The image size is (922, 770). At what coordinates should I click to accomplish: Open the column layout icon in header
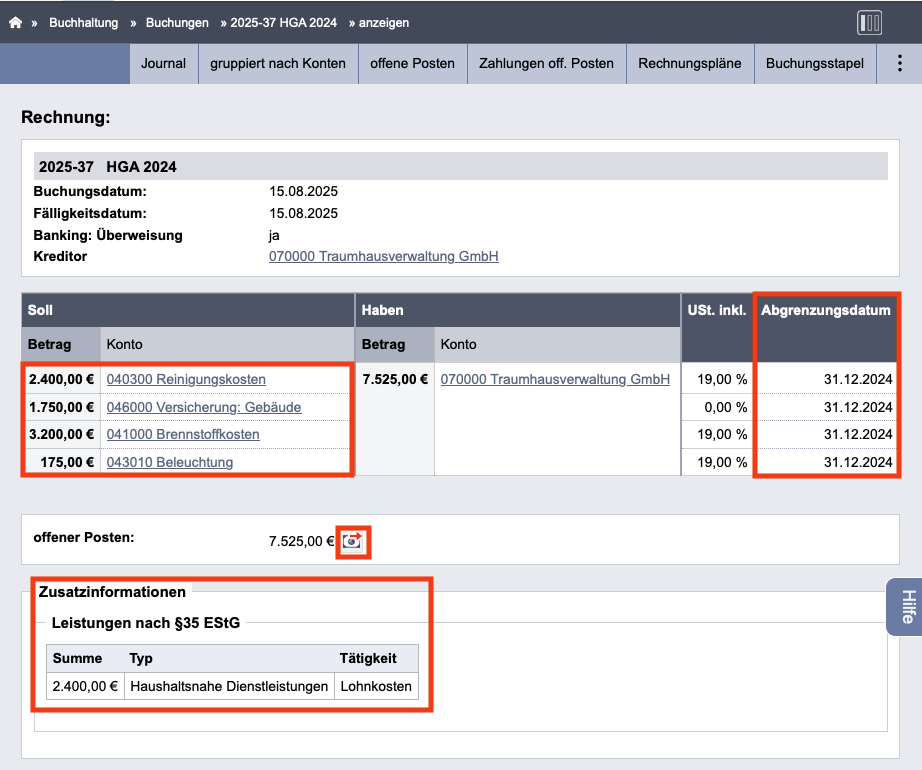pyautogui.click(x=869, y=23)
